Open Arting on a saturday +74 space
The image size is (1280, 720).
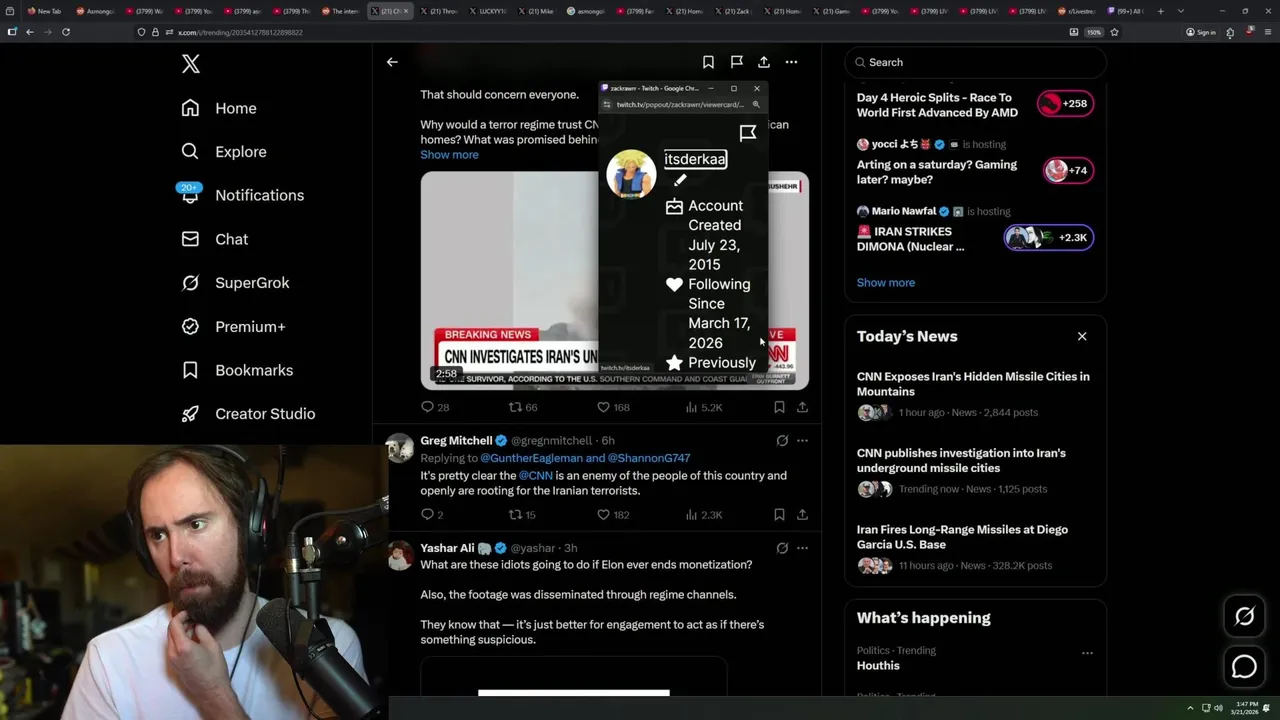click(x=975, y=163)
